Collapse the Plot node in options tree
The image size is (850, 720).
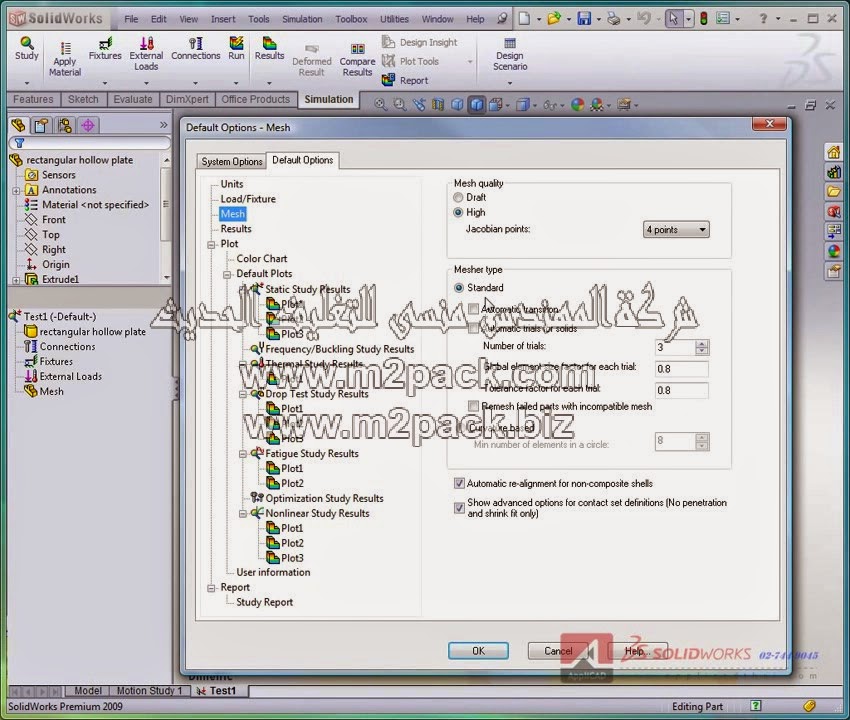point(211,245)
